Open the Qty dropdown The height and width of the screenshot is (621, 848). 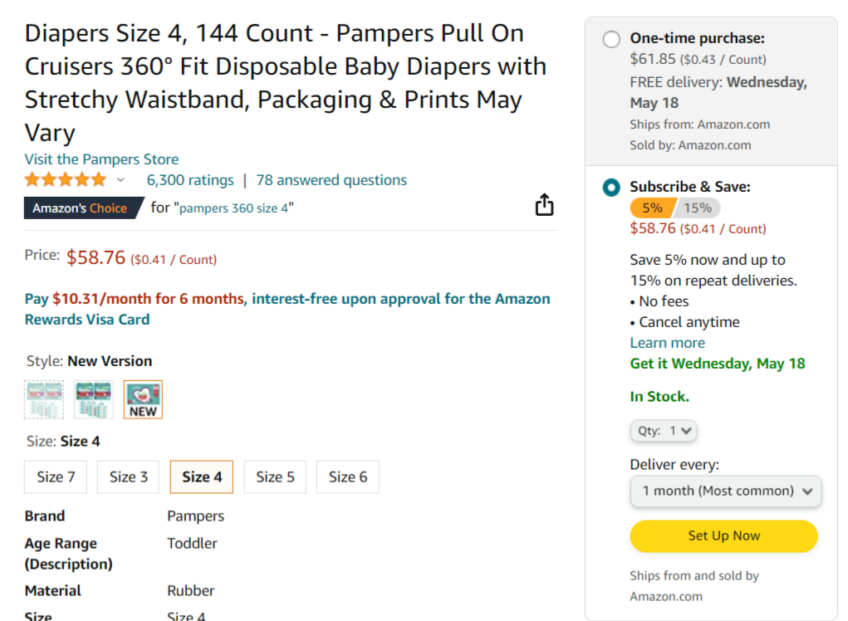pos(663,430)
